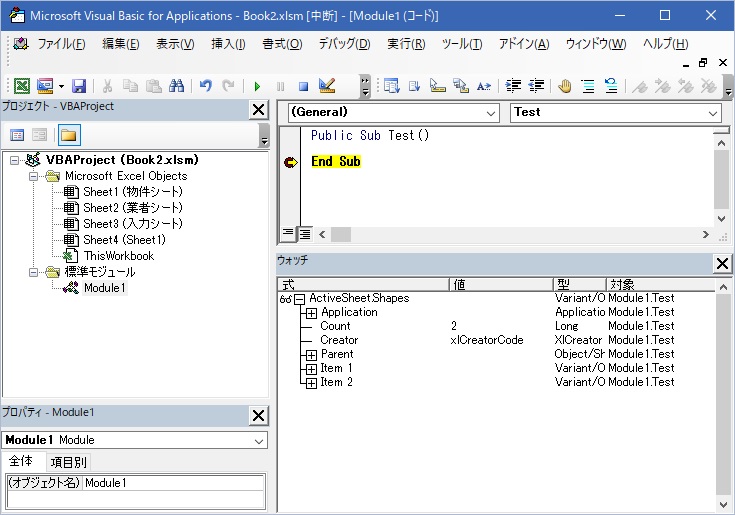Click the Comment Block icon
The height and width of the screenshot is (515, 735).
[x=588, y=86]
